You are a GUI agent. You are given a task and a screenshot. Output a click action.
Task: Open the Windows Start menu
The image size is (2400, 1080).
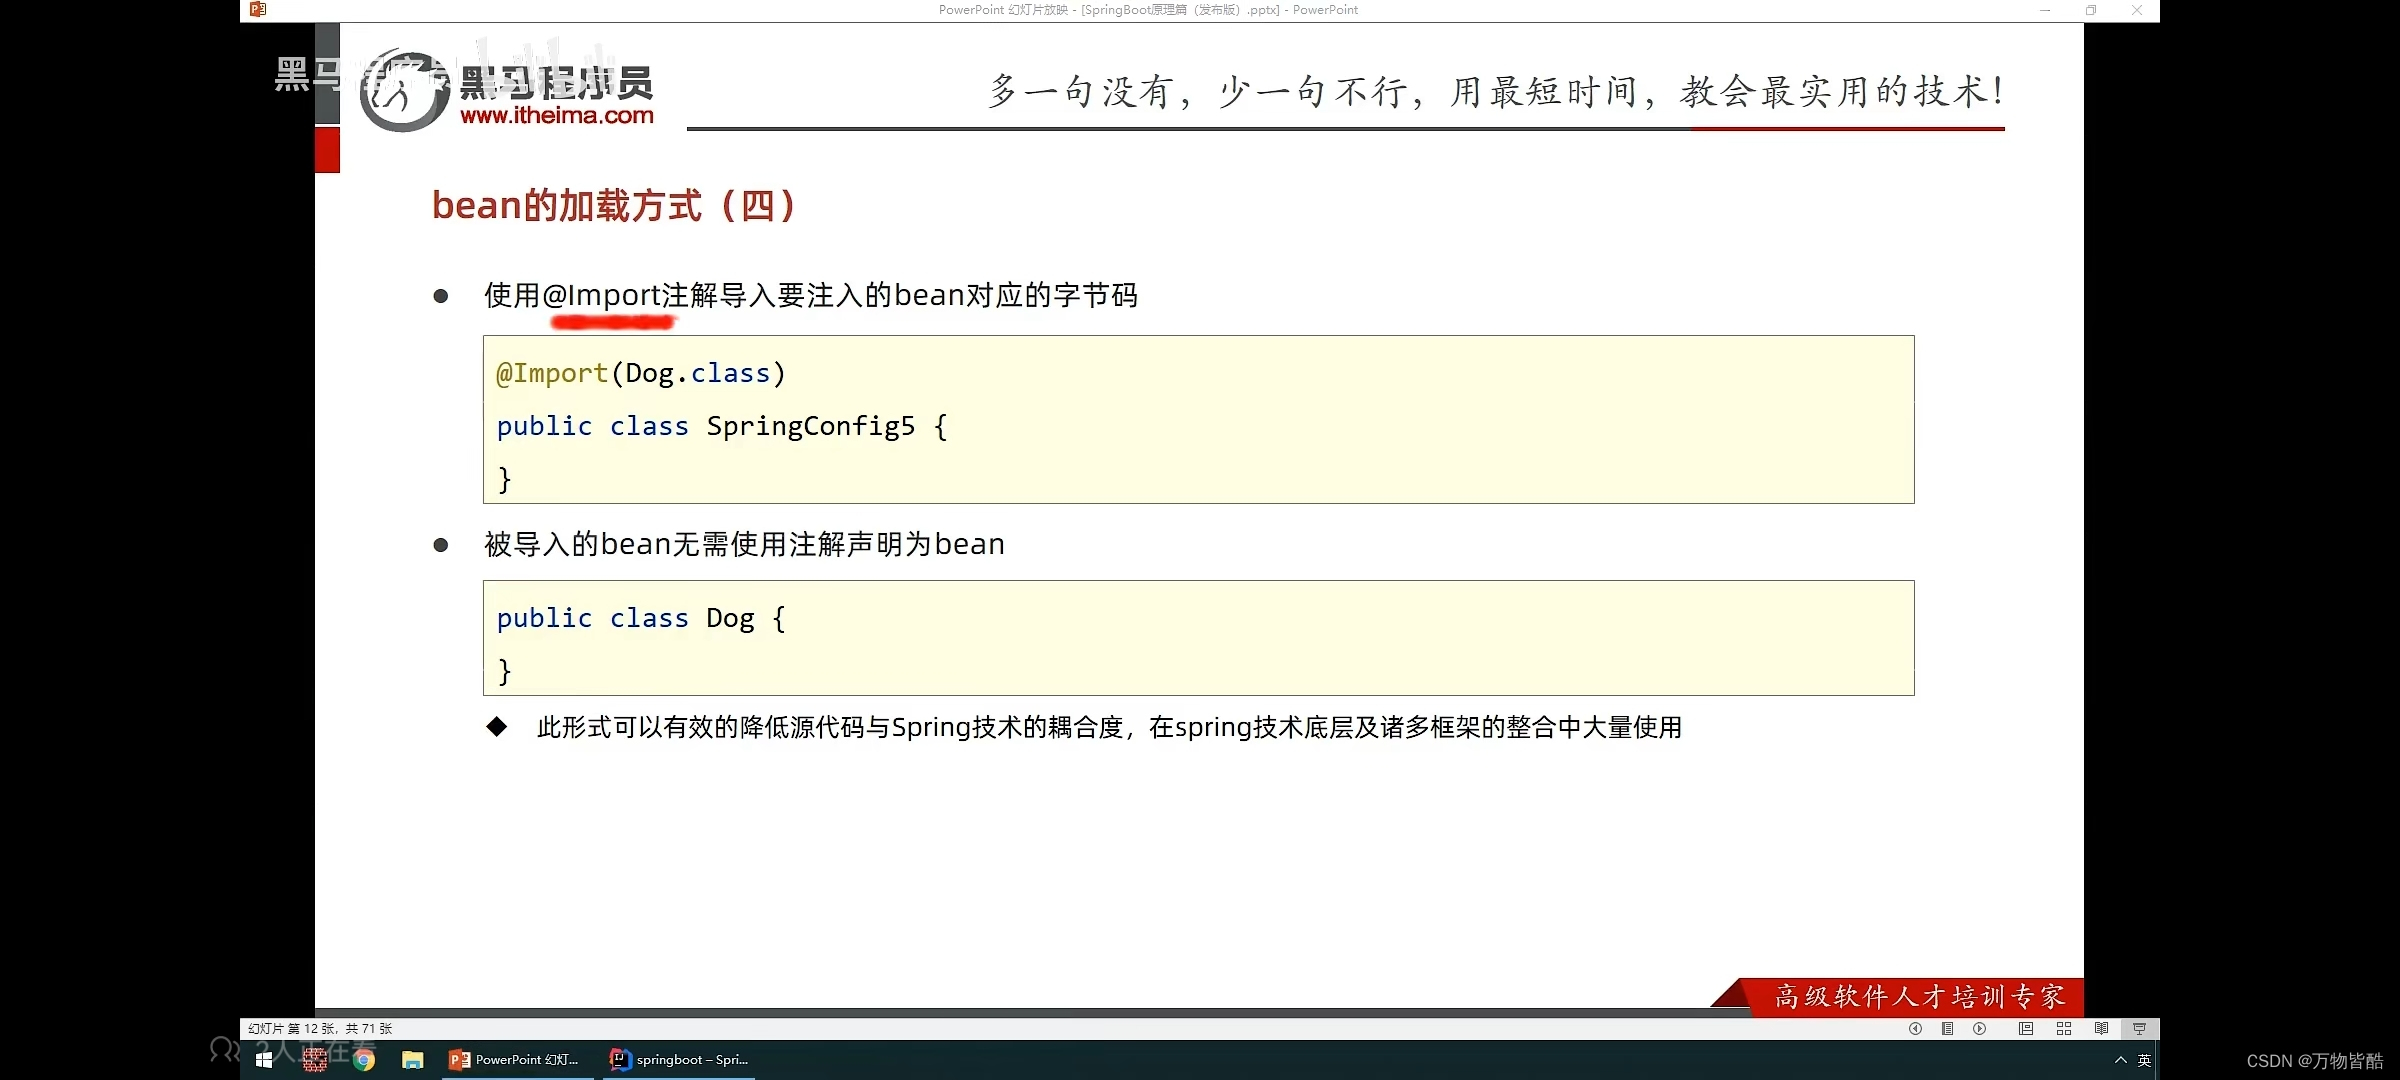pyautogui.click(x=264, y=1060)
